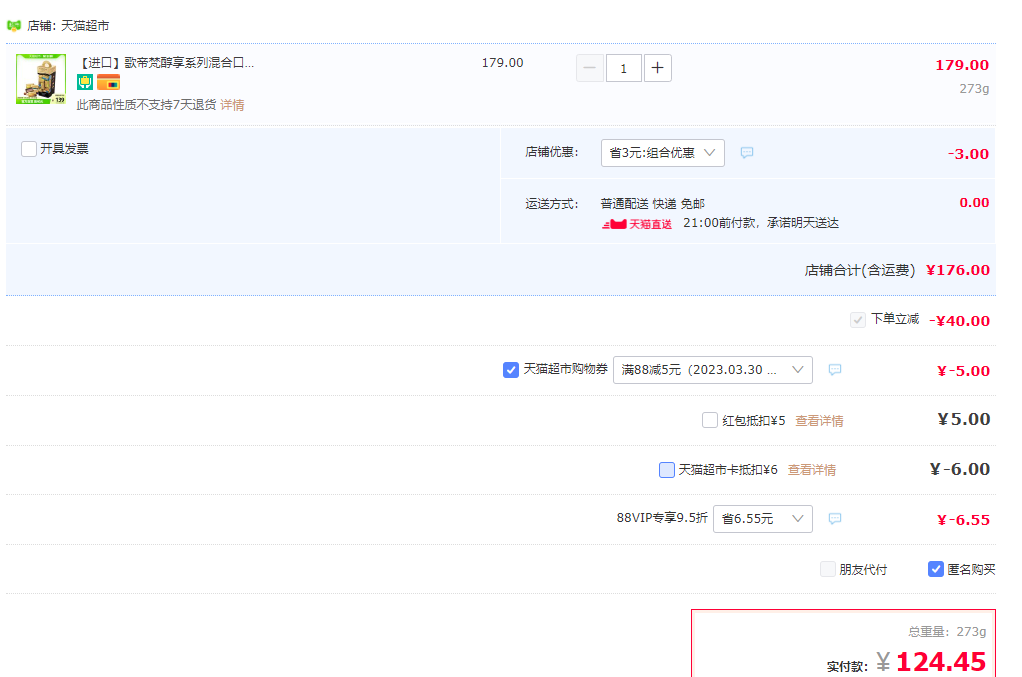
Task: Open the 88VIP 省6.55元 dropdown
Action: (763, 519)
